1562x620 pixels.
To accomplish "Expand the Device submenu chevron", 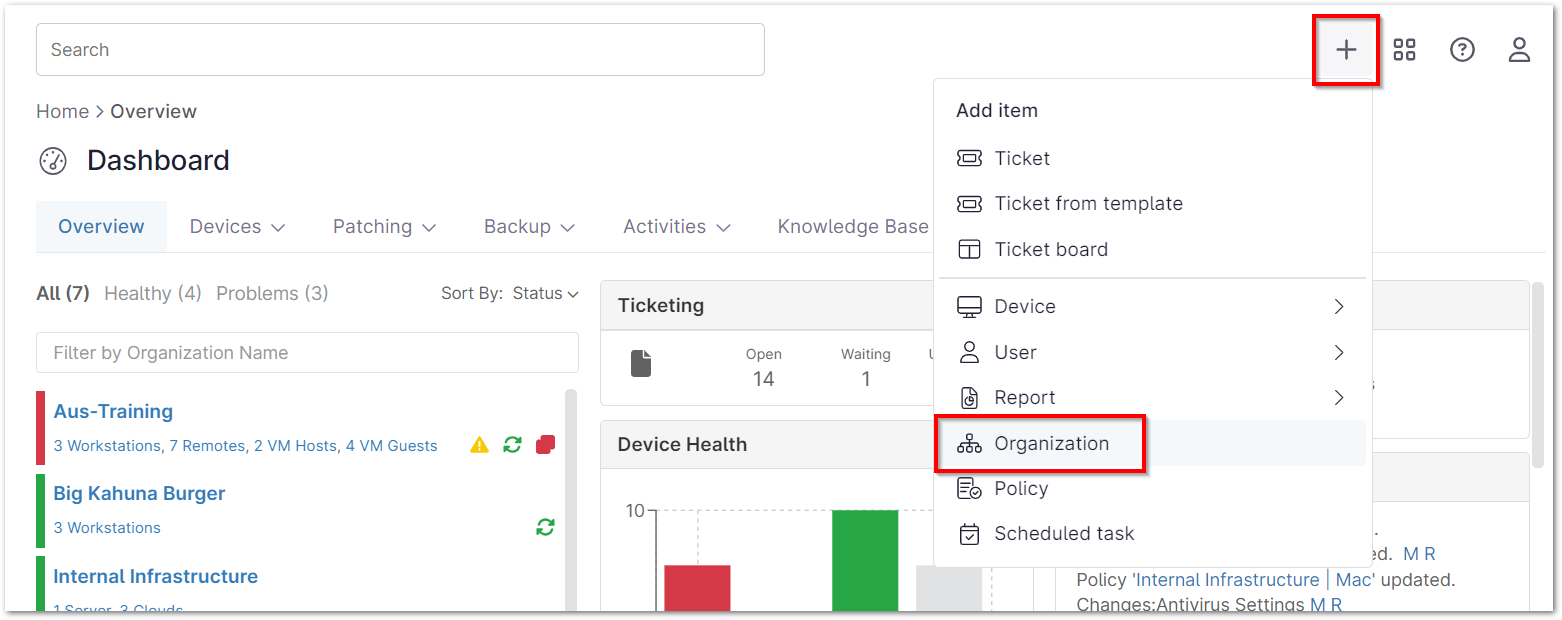I will [1339, 306].
